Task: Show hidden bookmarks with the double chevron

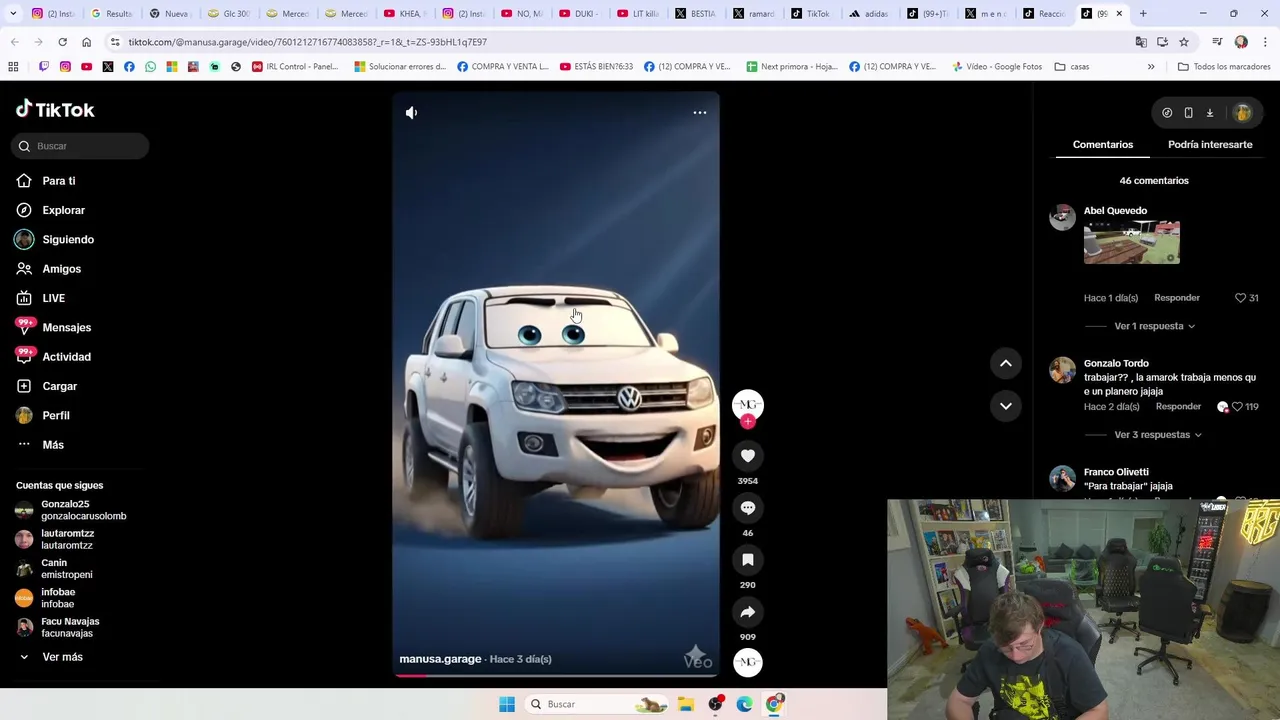Action: click(x=1151, y=67)
